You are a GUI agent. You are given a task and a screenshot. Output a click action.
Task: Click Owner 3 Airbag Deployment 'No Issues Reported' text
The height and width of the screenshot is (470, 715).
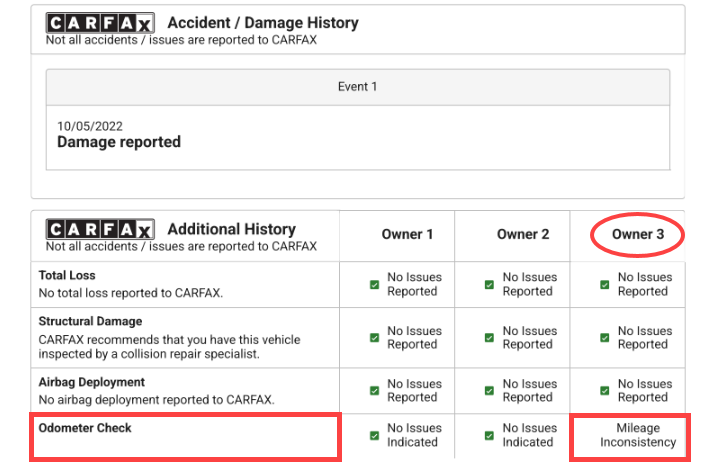click(x=645, y=391)
